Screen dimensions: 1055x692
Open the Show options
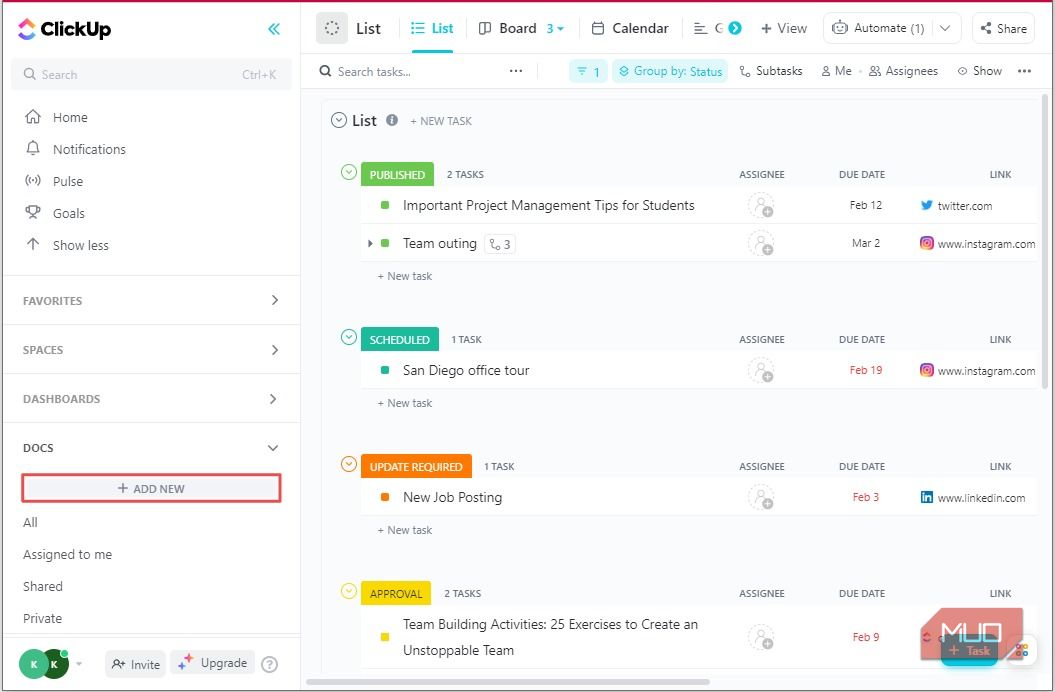pyautogui.click(x=980, y=71)
